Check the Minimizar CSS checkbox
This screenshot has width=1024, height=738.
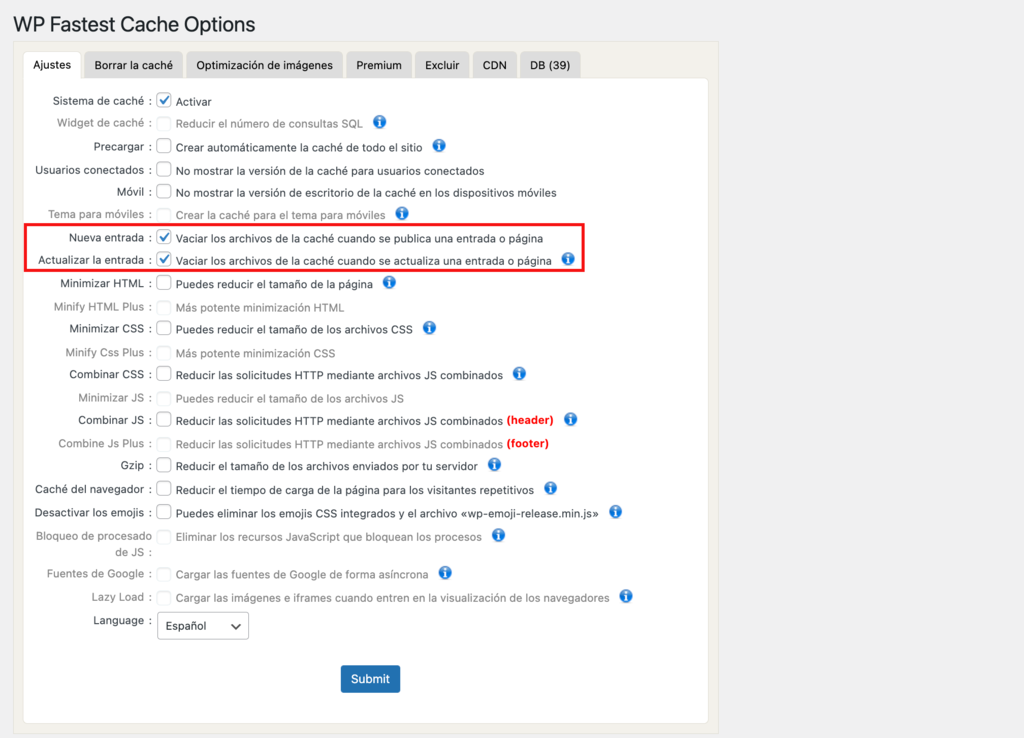pos(164,328)
